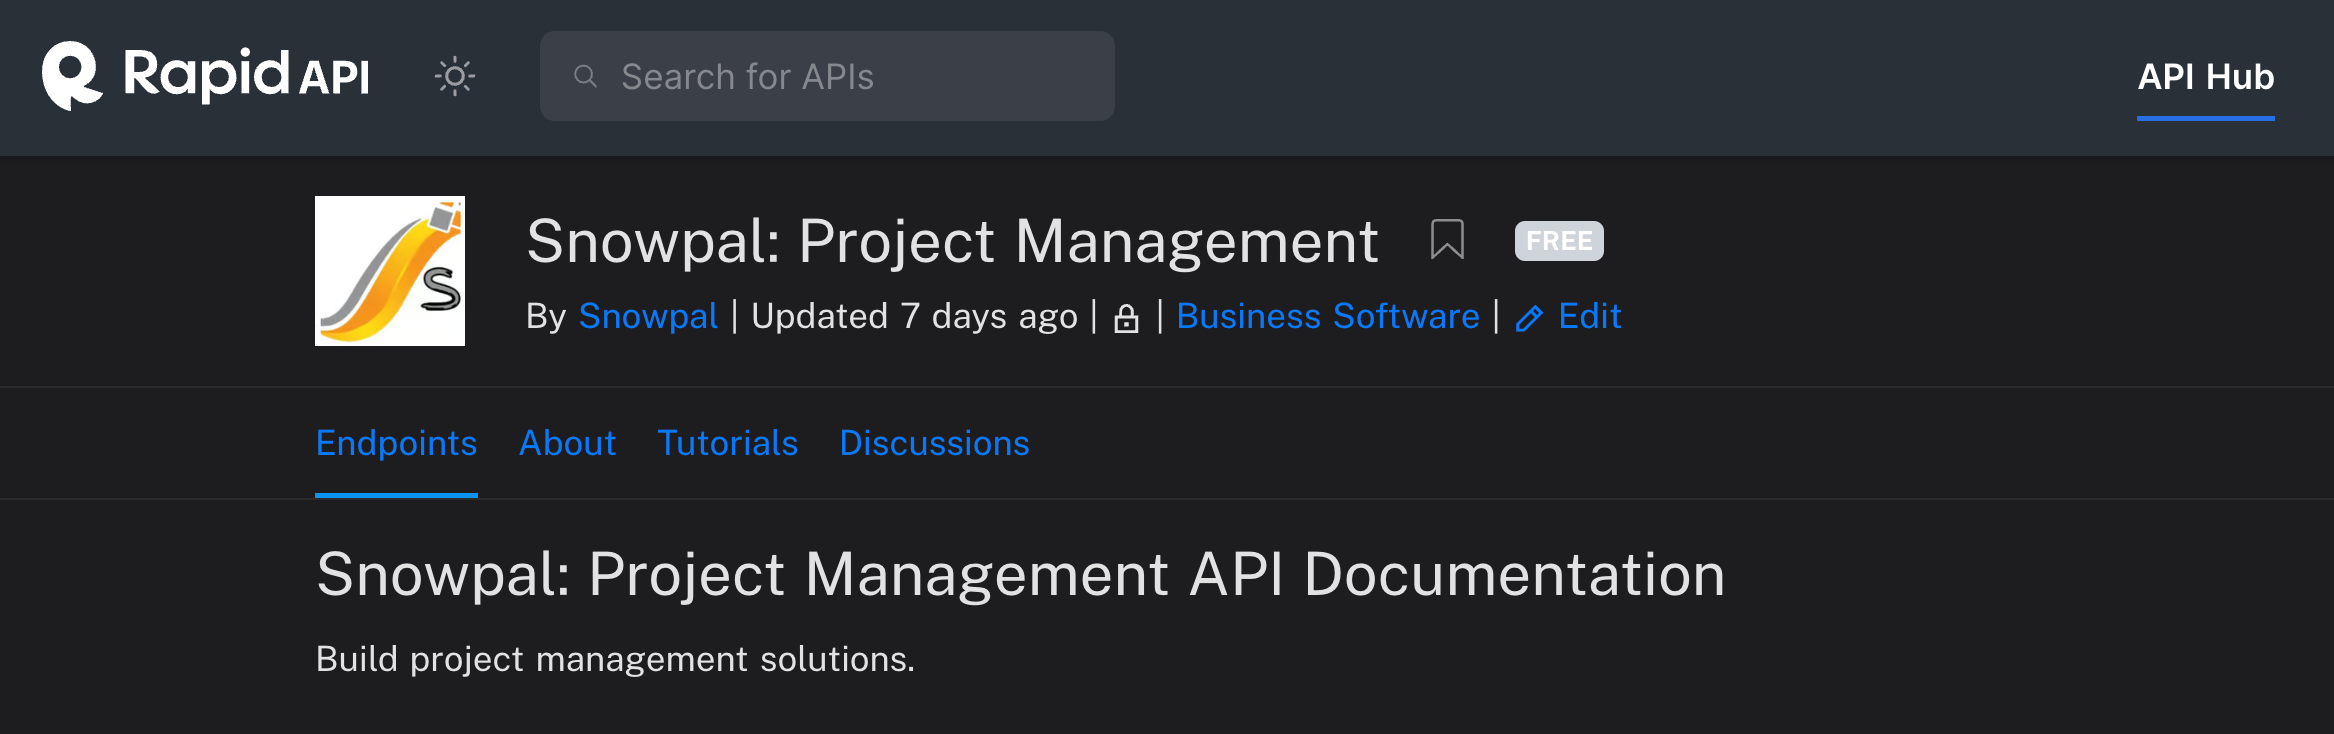The height and width of the screenshot is (734, 2334).
Task: Click 'Updated 7 days ago' text
Action: (915, 316)
